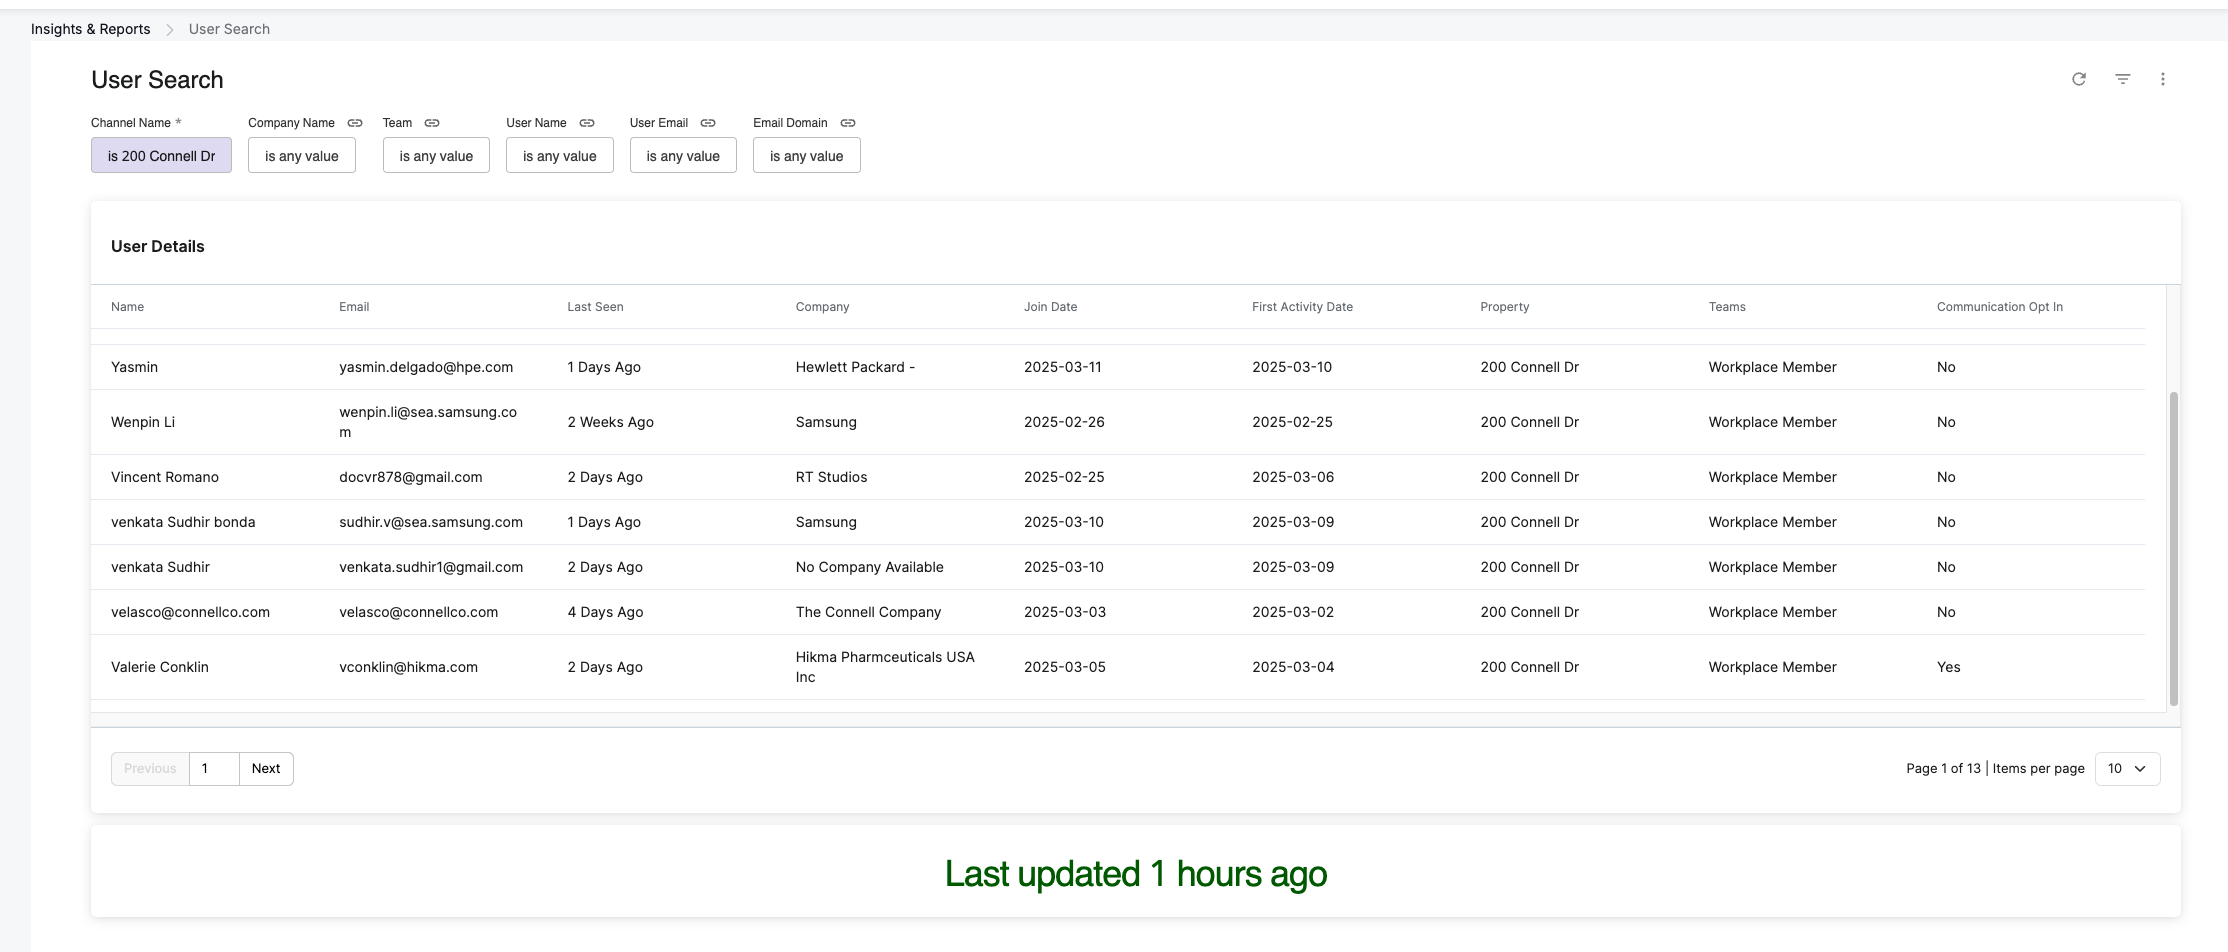
Task: Click the page number input field
Action: [x=214, y=769]
